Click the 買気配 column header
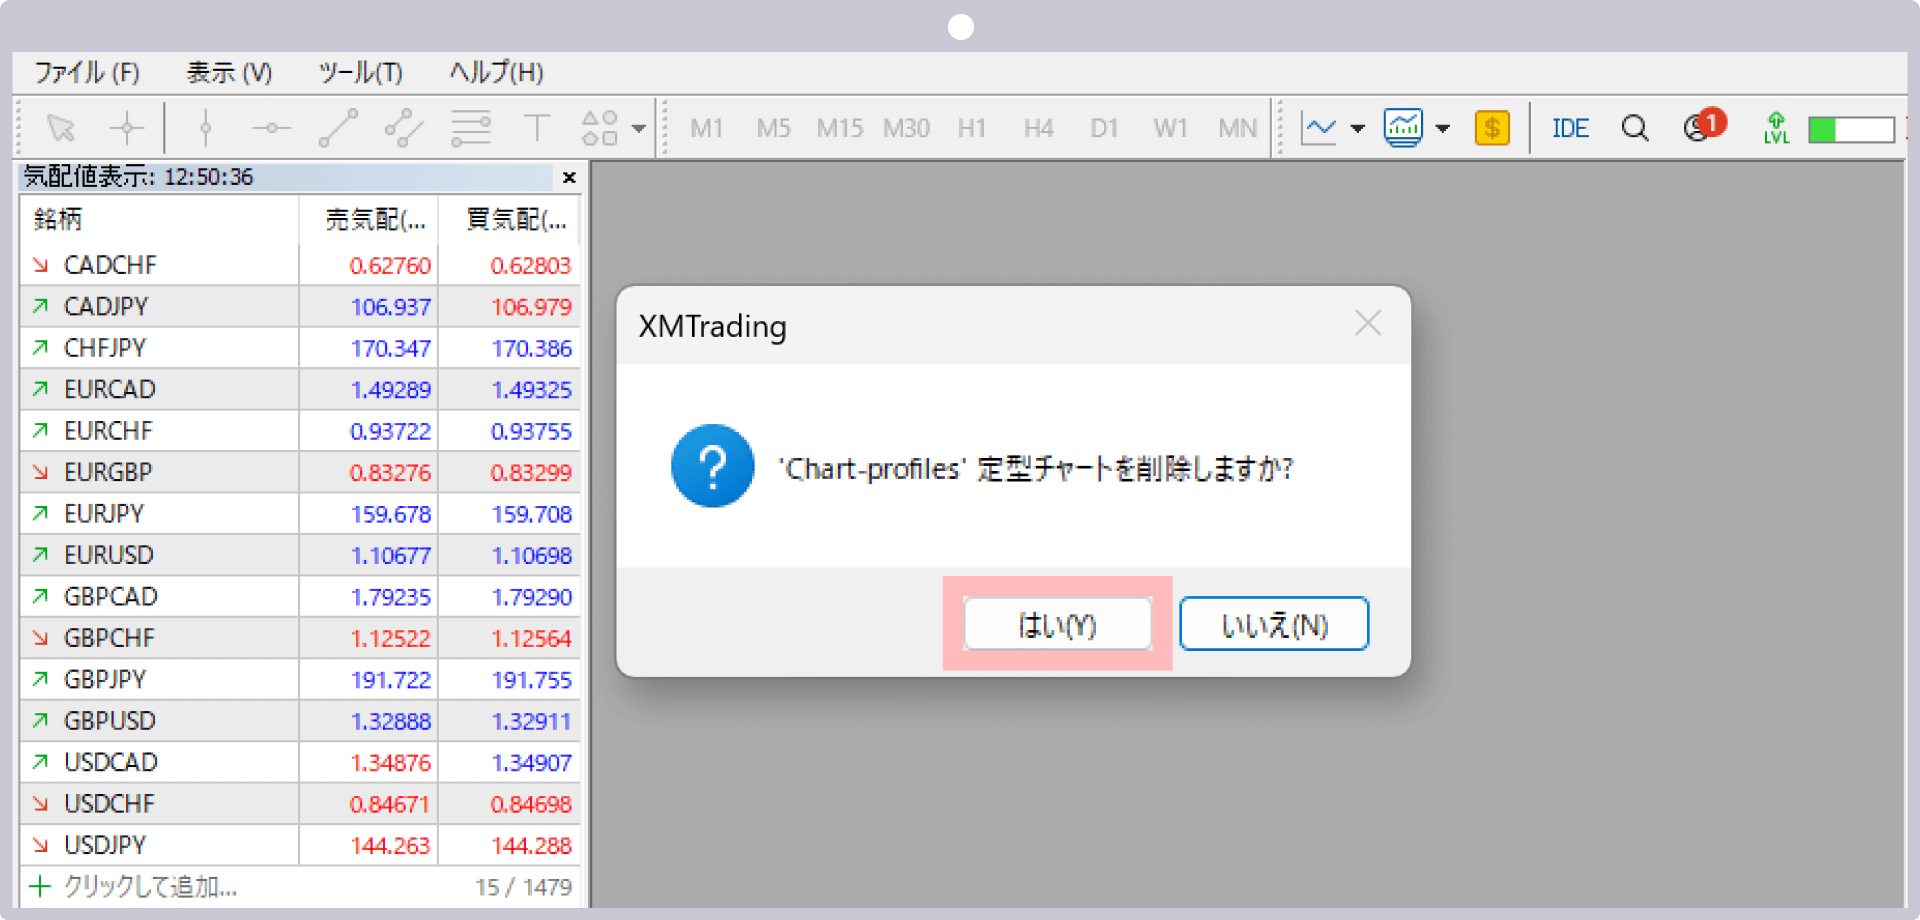Screen dimensions: 1920x920 (x=511, y=219)
